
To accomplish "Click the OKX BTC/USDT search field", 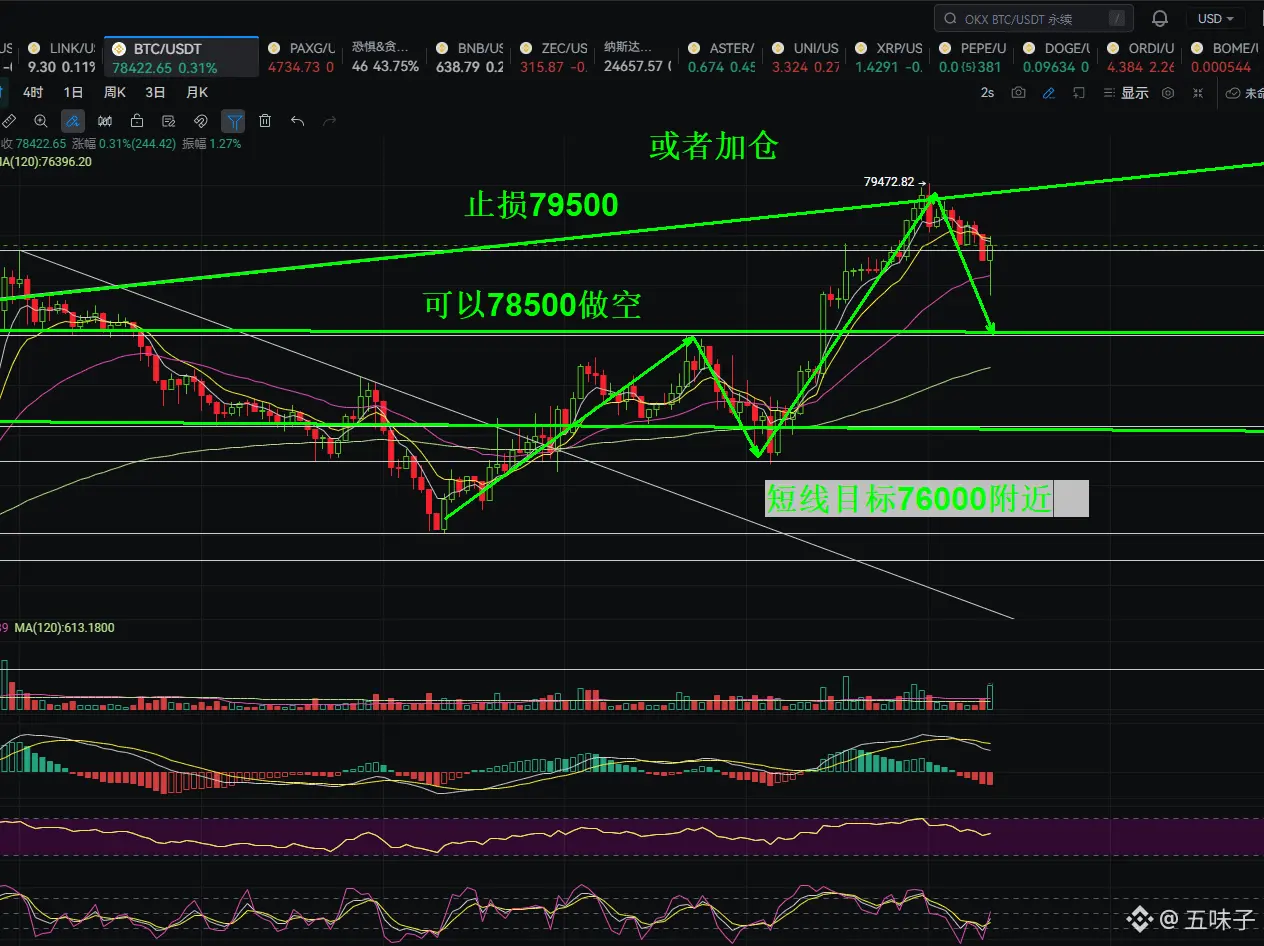I will coord(1034,18).
